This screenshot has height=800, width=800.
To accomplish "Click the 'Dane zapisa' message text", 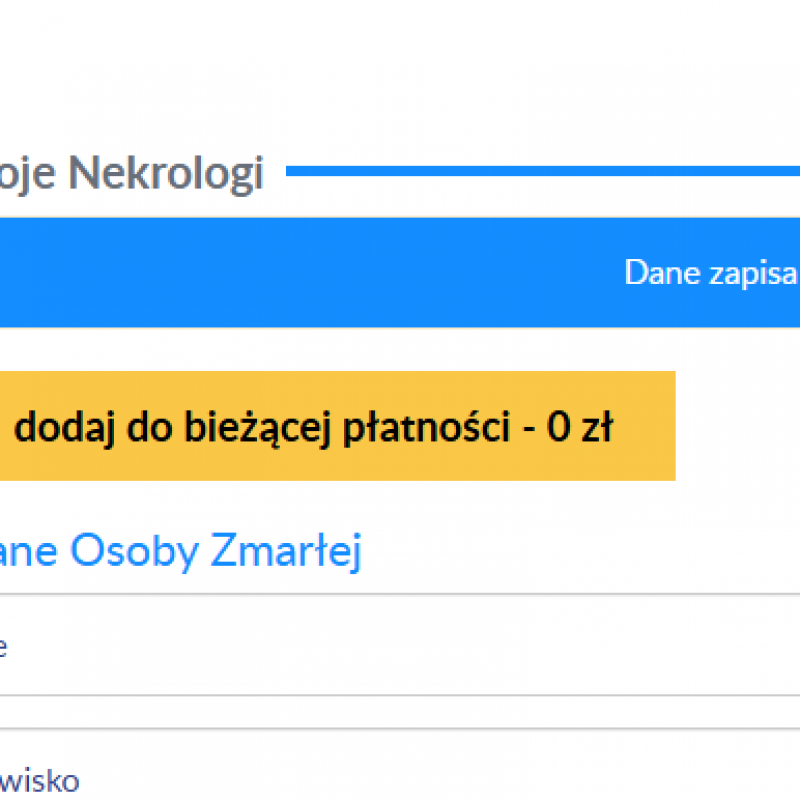I will tap(710, 272).
